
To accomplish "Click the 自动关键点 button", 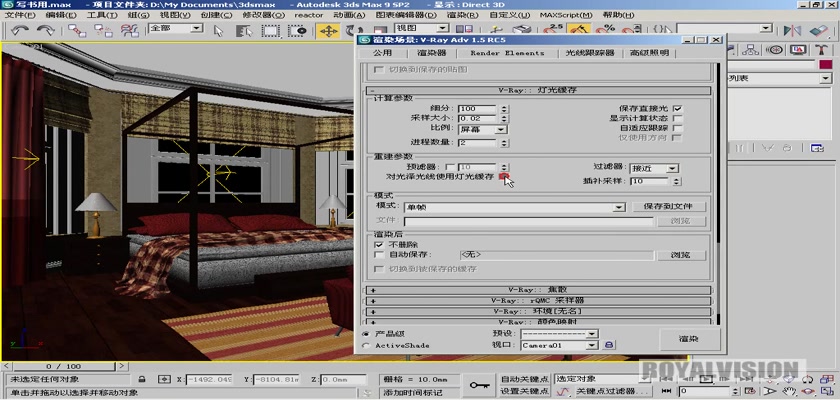I will click(x=524, y=379).
